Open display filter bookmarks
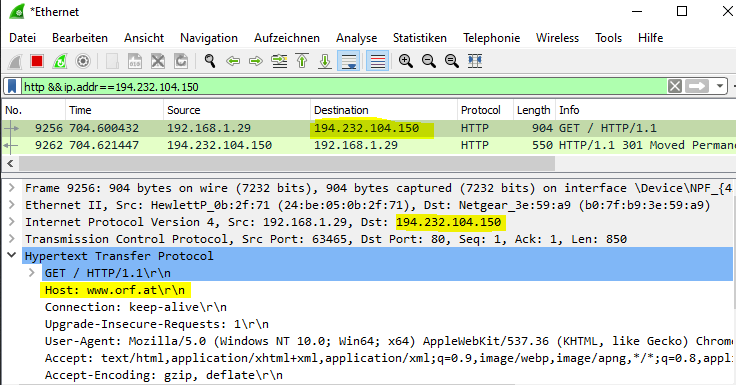 point(12,86)
